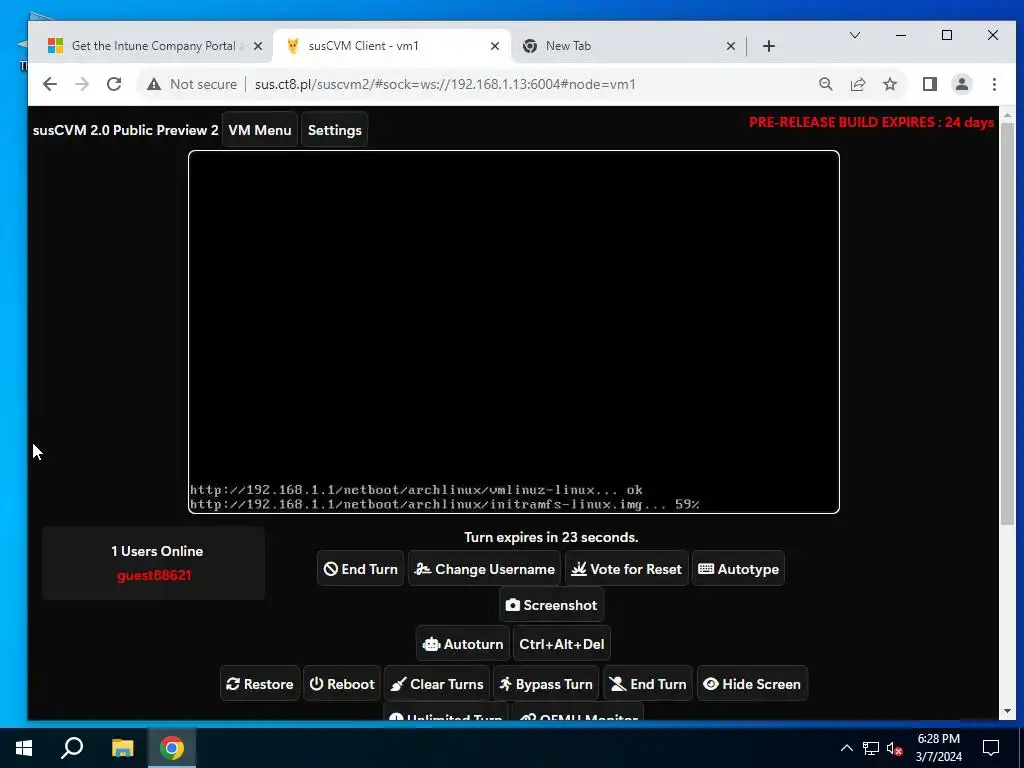Click the address bar URL
The width and height of the screenshot is (1024, 768).
[445, 84]
